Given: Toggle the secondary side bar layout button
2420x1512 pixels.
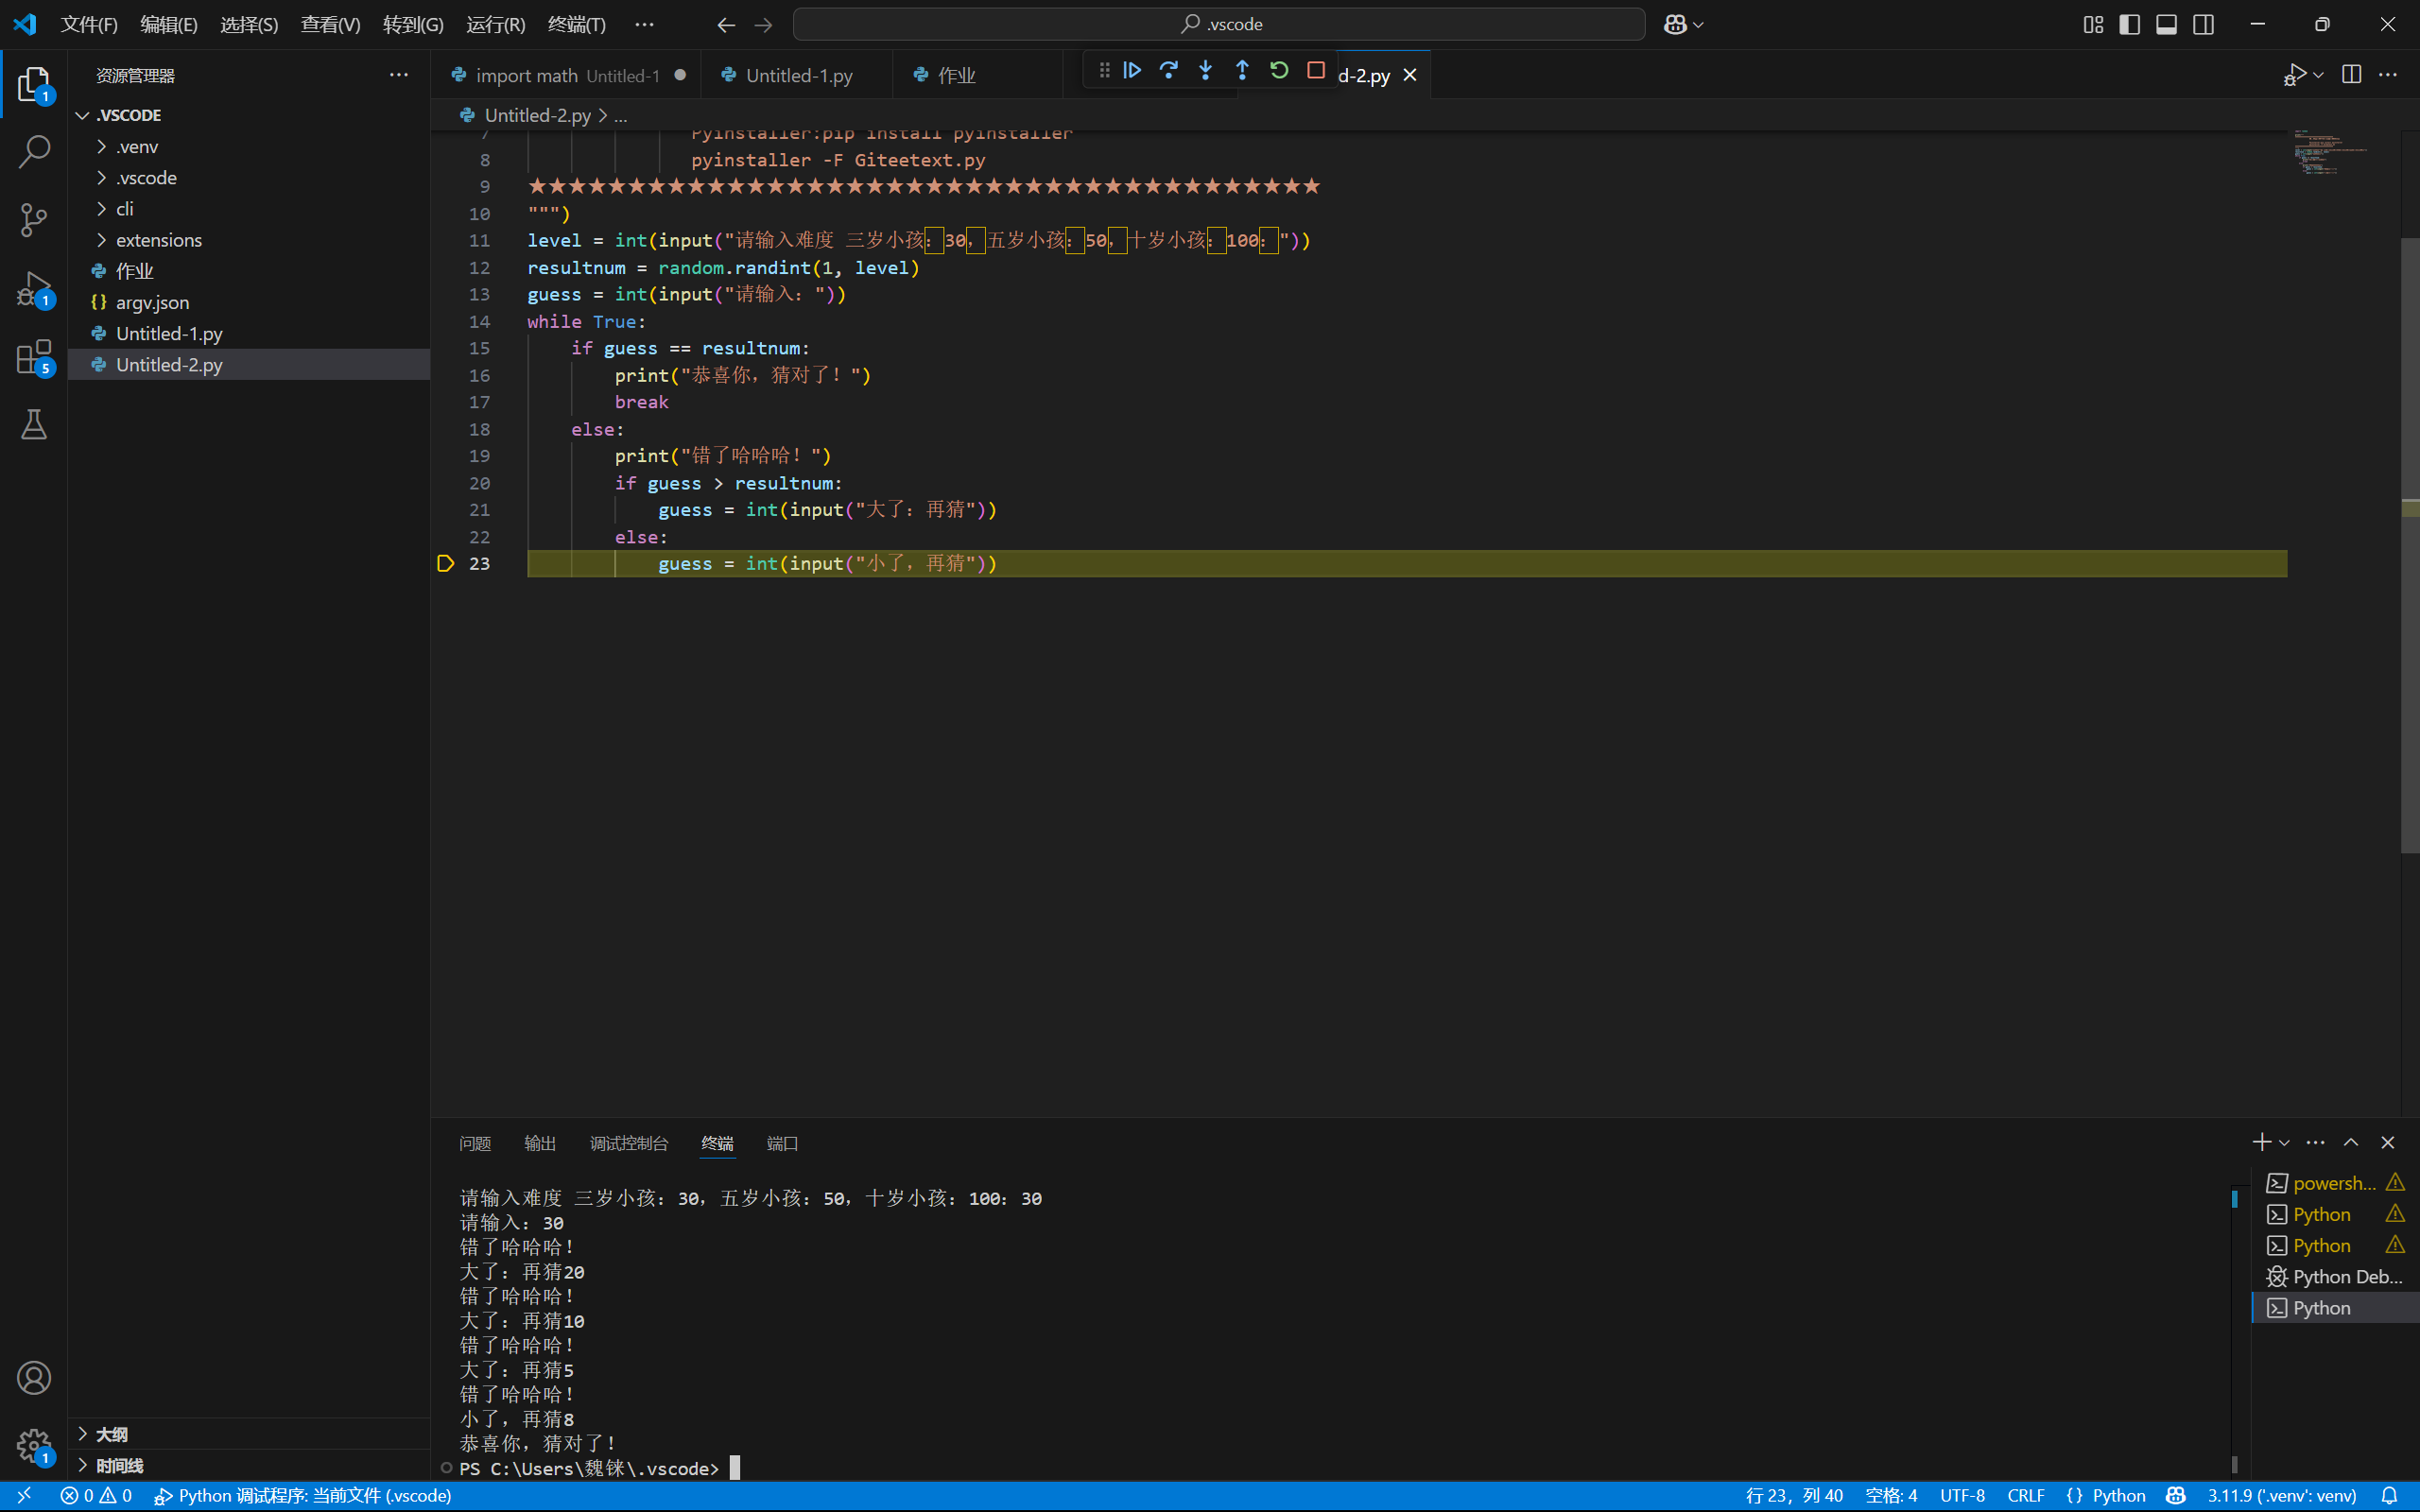Looking at the screenshot, I should pos(2203,24).
